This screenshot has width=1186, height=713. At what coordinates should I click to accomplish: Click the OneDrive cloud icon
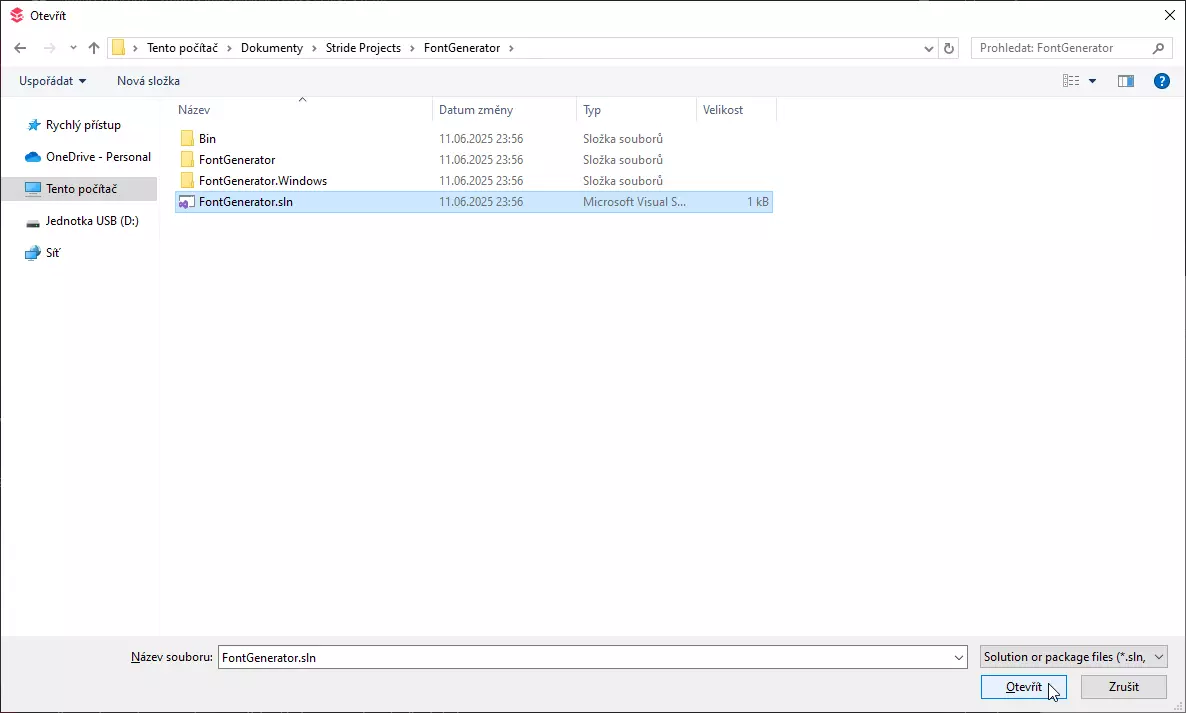coord(33,157)
